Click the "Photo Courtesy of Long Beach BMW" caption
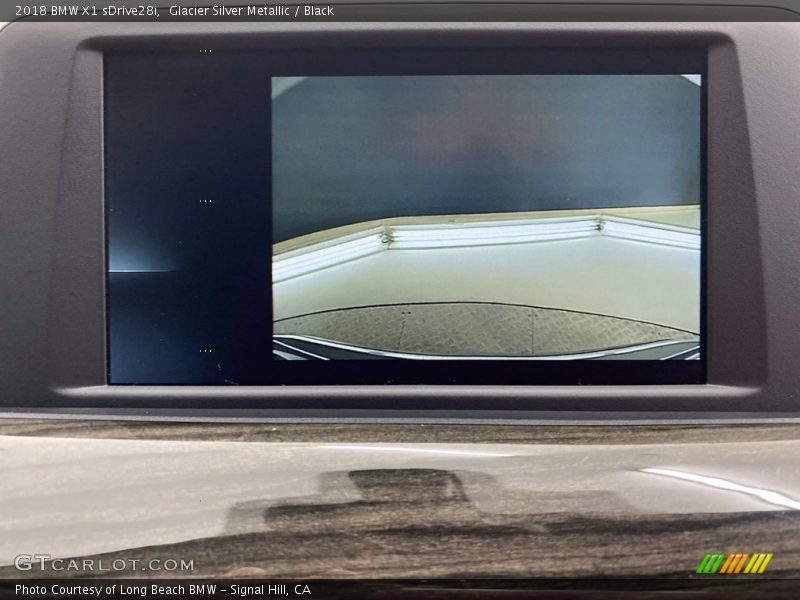This screenshot has width=800, height=600. tap(131, 590)
